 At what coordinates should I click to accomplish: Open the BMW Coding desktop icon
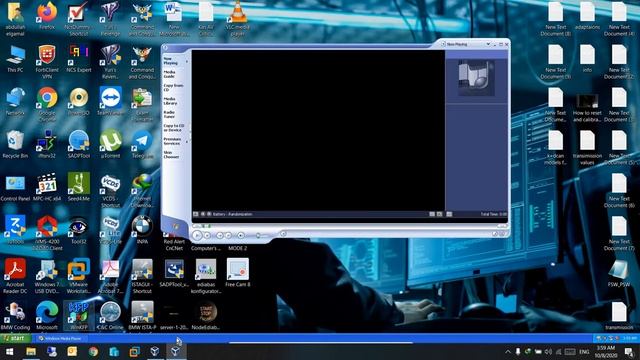click(x=15, y=316)
